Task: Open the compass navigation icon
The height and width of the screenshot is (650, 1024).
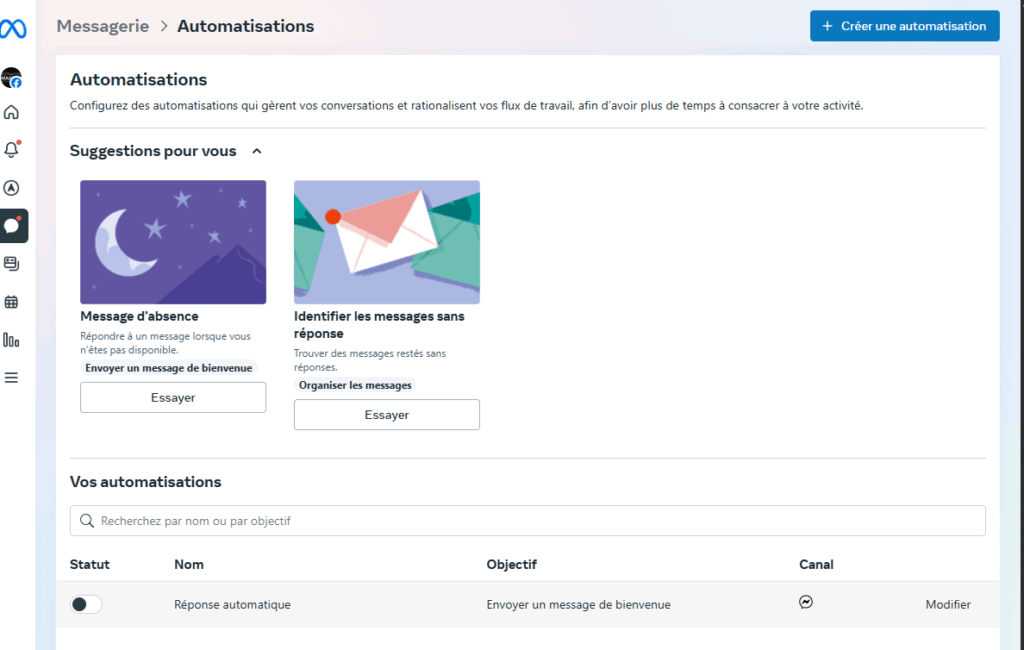Action: [12, 188]
